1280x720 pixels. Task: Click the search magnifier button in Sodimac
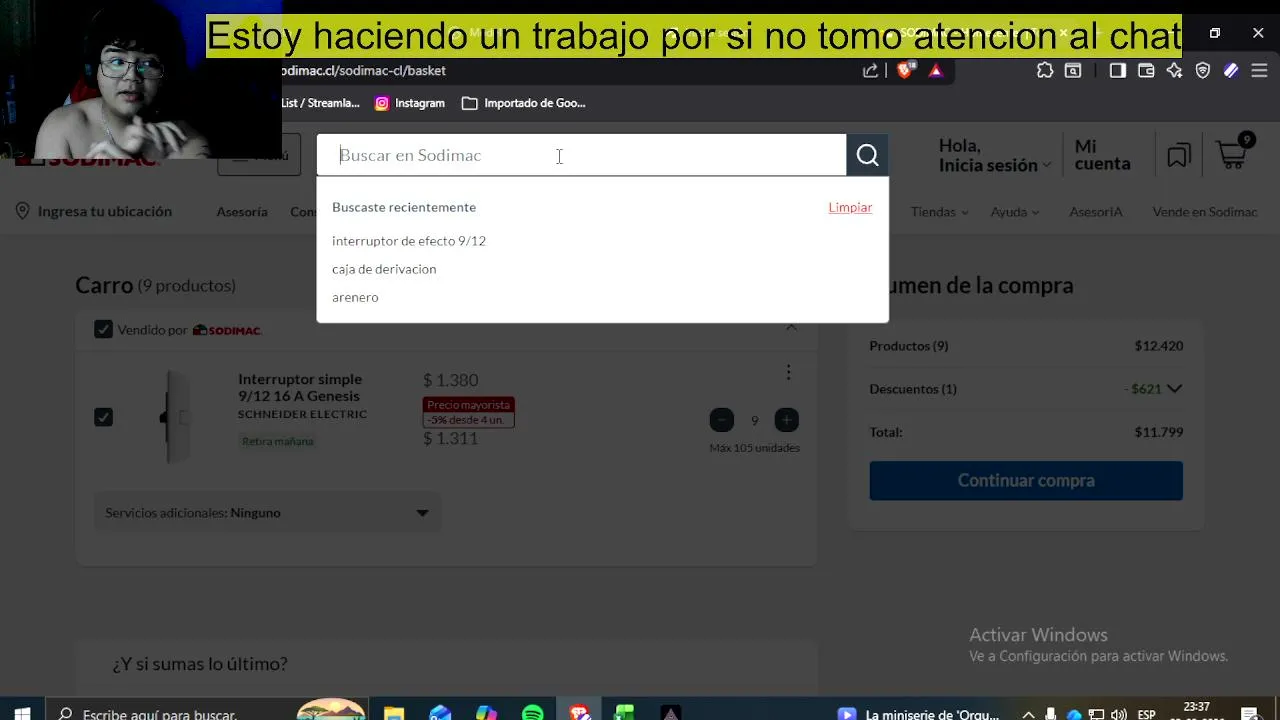(867, 155)
